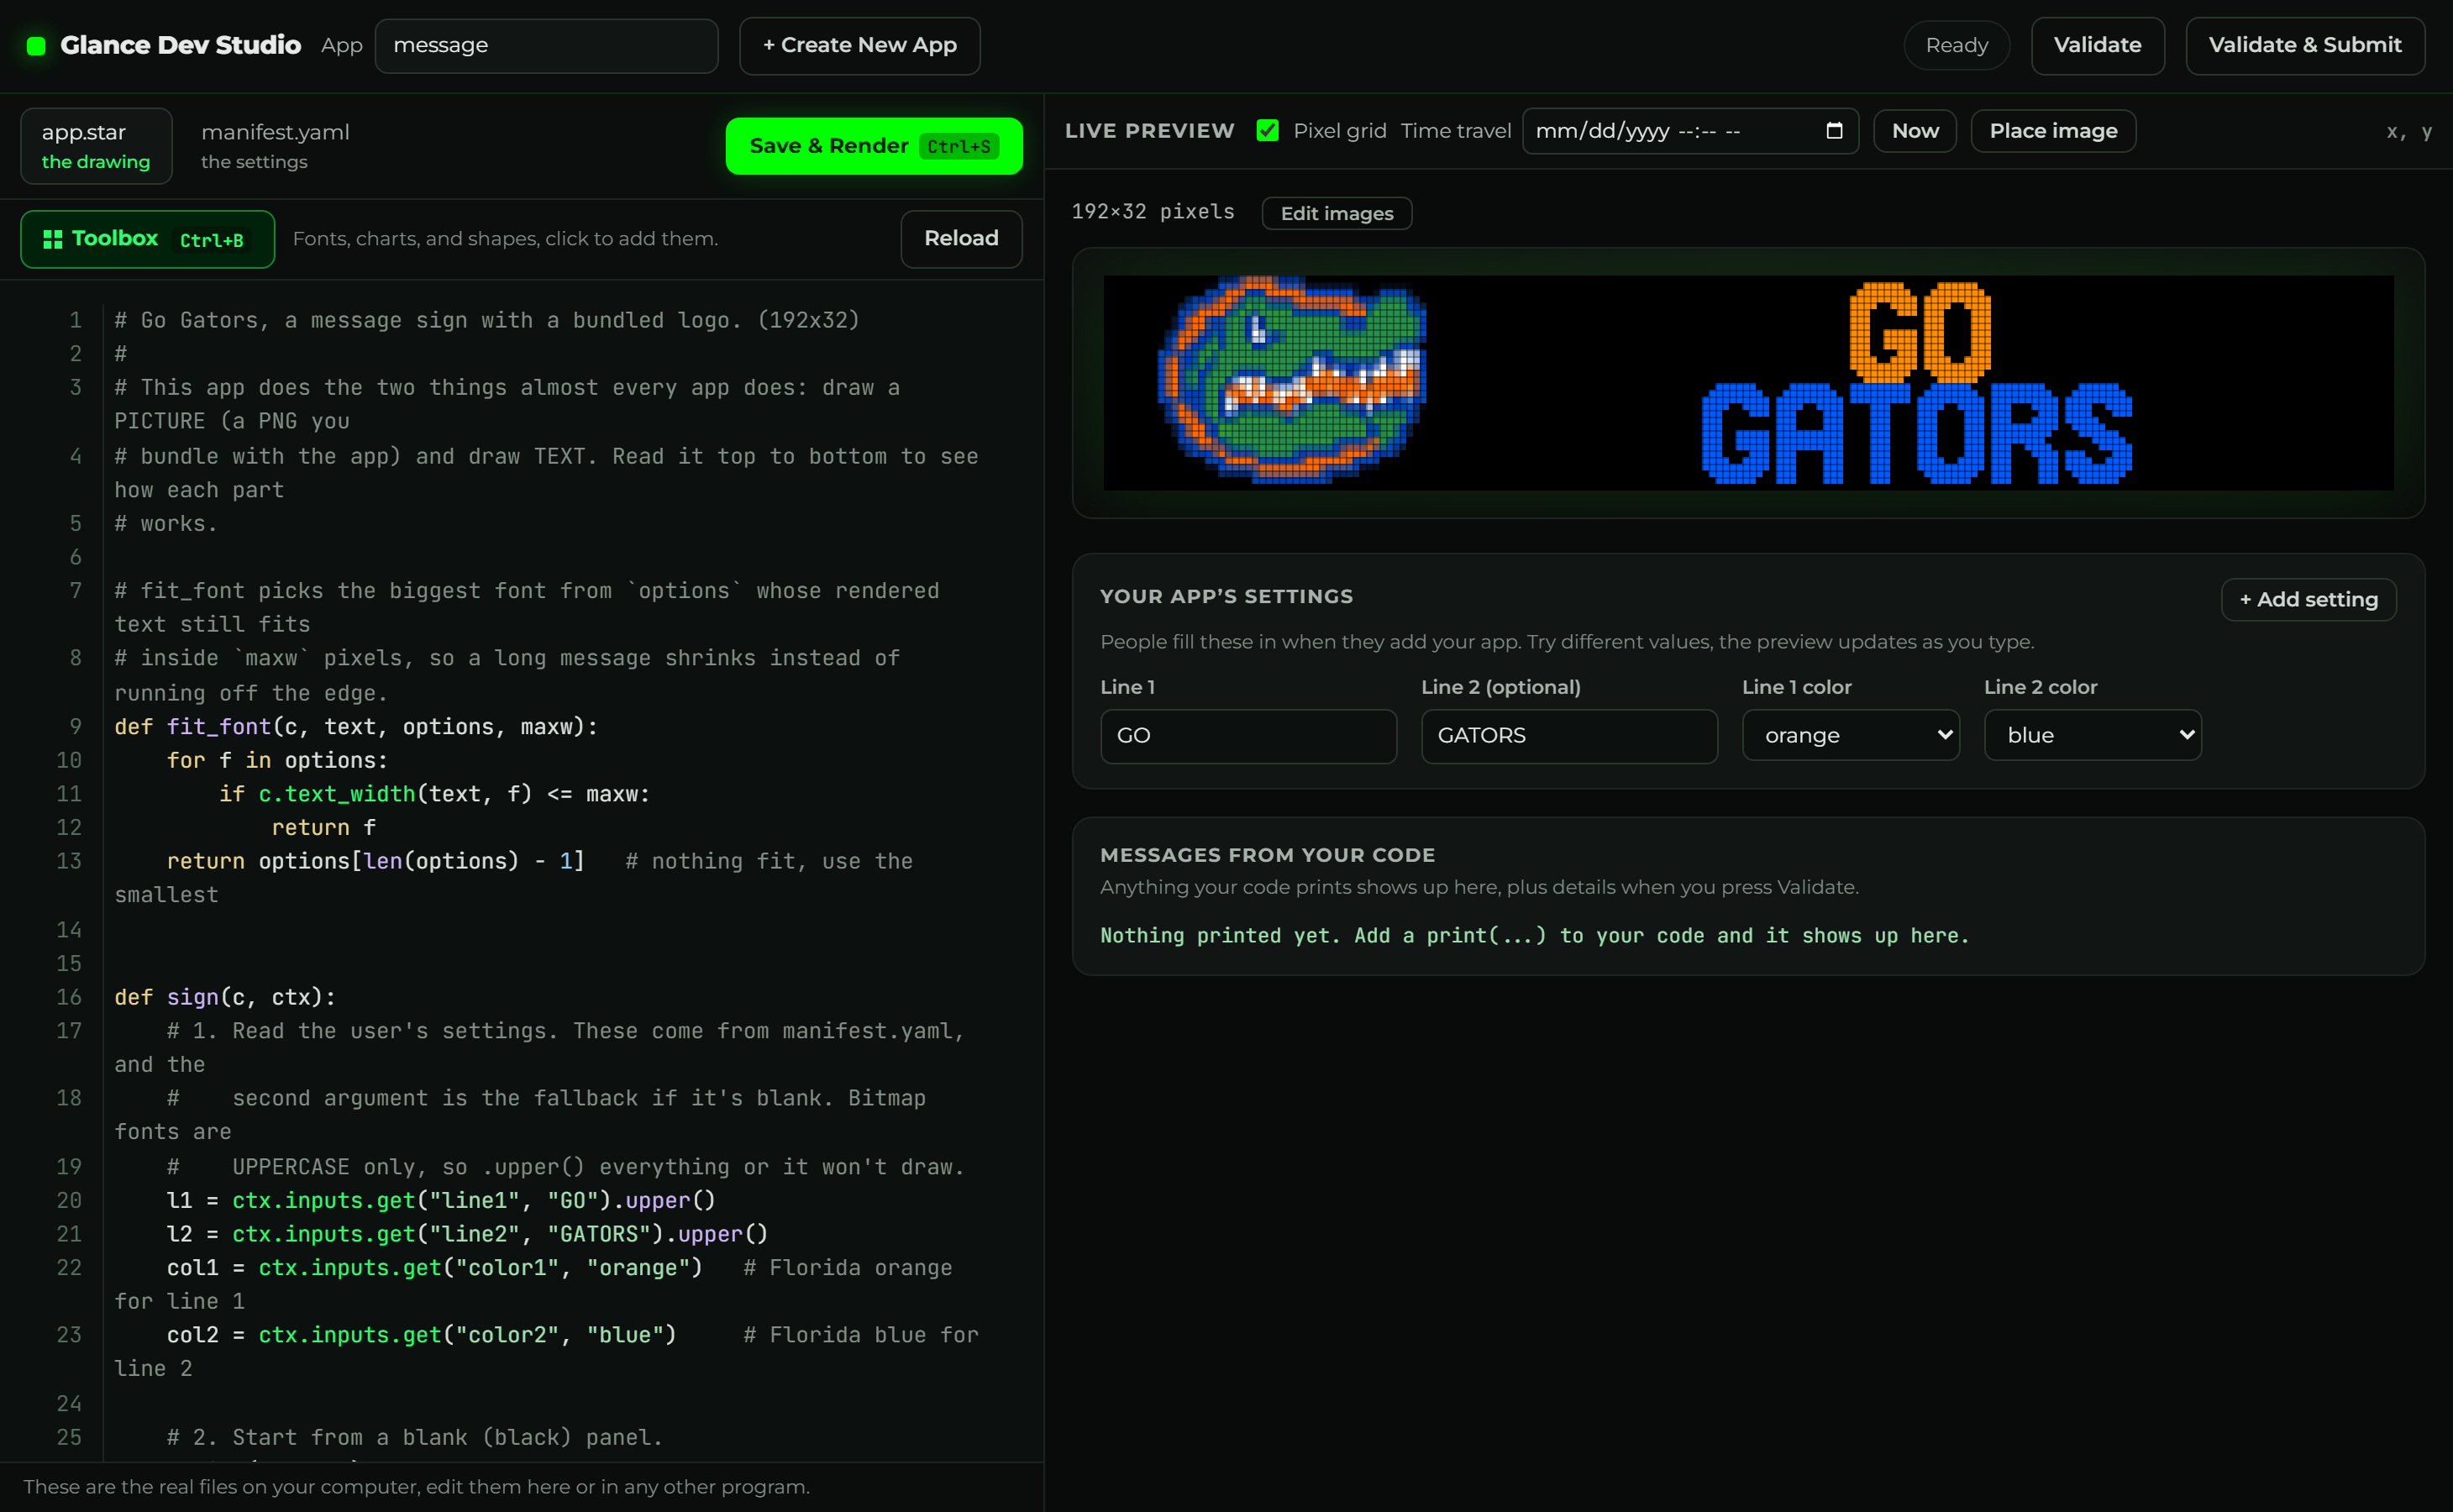
Task: Click the Edit images button
Action: (x=1337, y=213)
